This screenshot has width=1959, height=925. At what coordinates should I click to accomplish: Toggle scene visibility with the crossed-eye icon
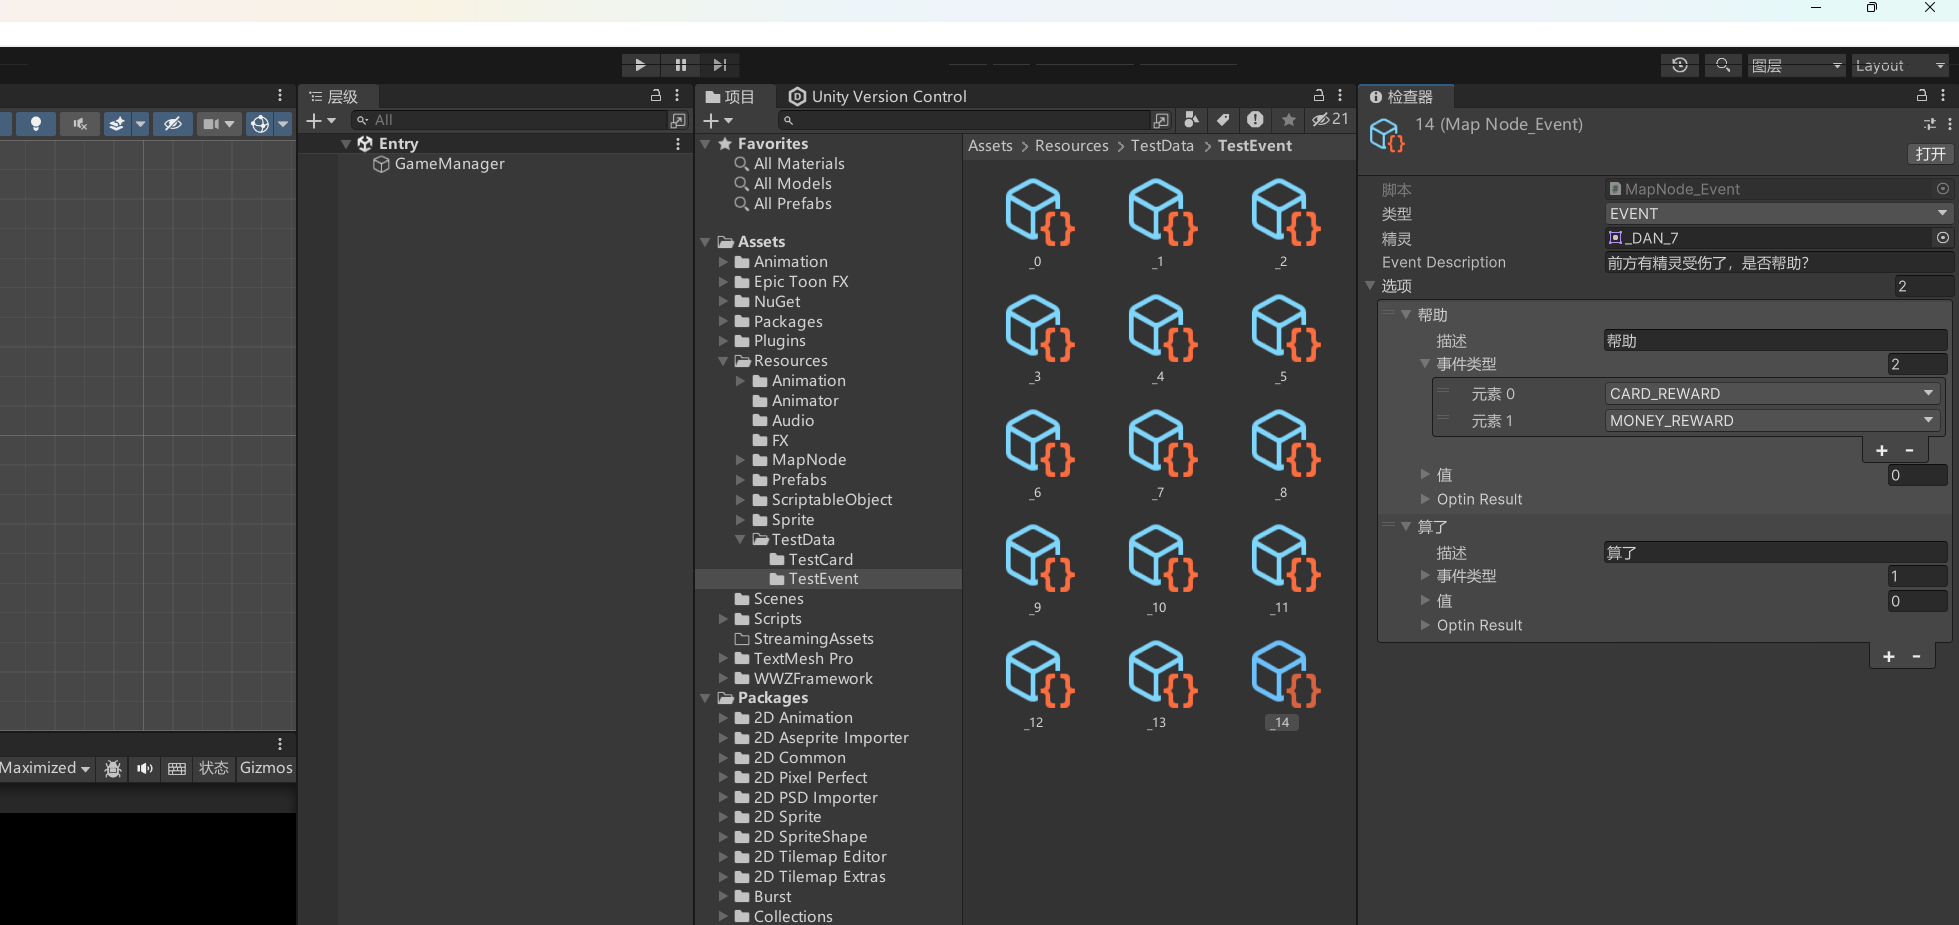[x=173, y=124]
